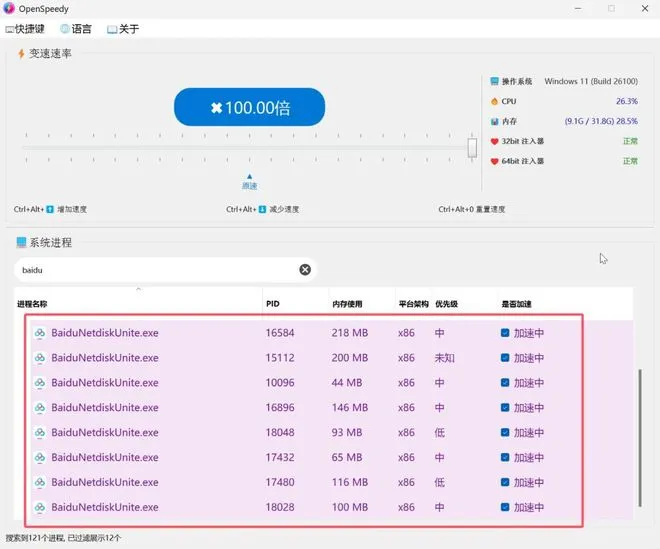Click the process icon in the PID 18048 row
660x549 pixels.
click(x=40, y=433)
